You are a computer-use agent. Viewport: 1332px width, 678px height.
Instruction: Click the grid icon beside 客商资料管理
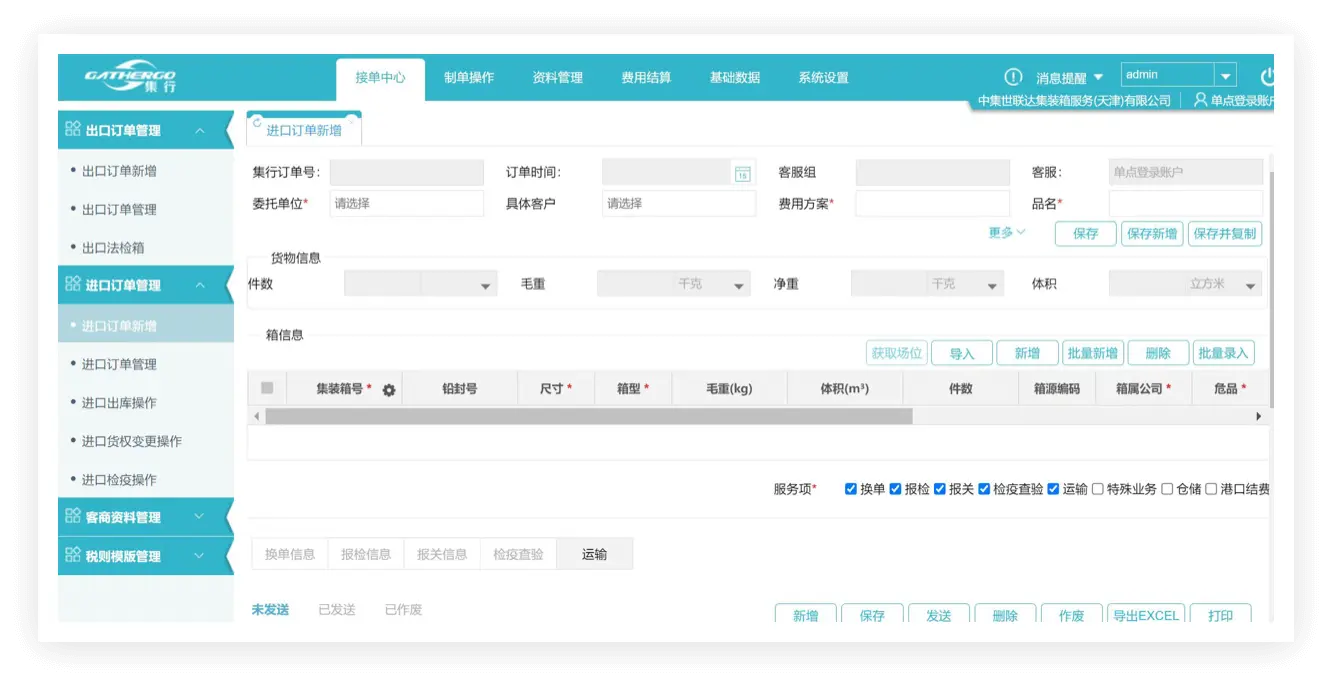72,516
